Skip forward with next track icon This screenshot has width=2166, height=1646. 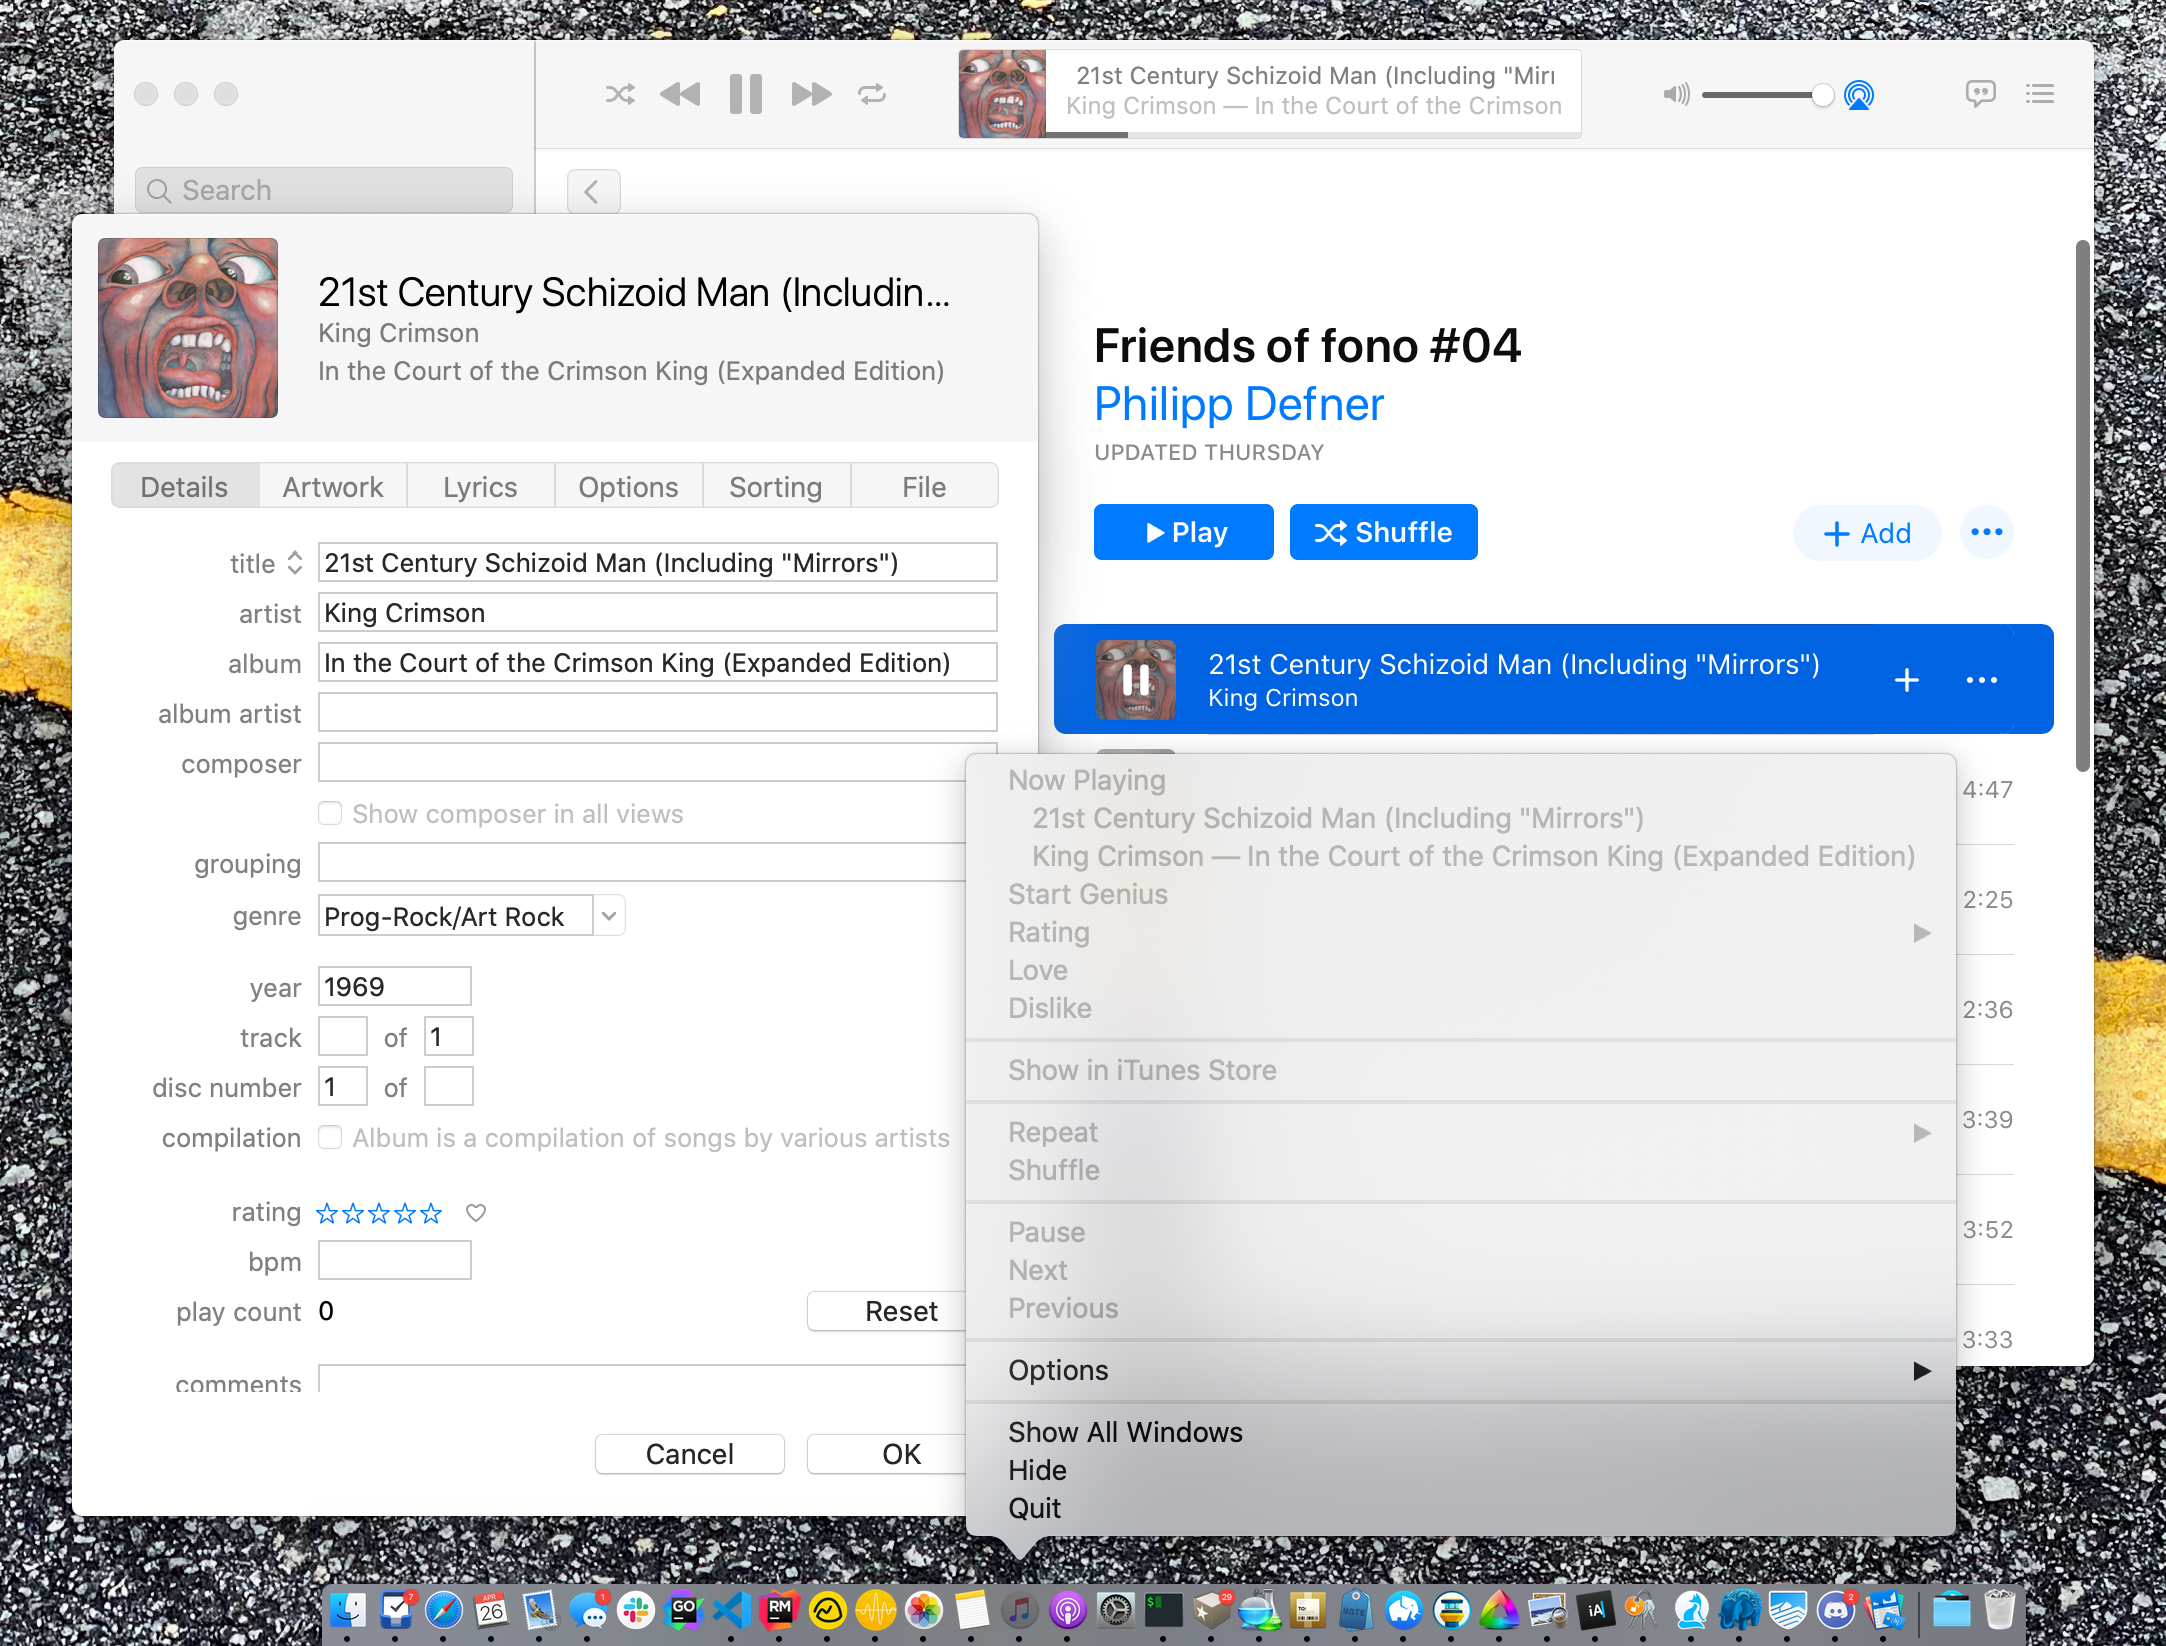click(811, 95)
